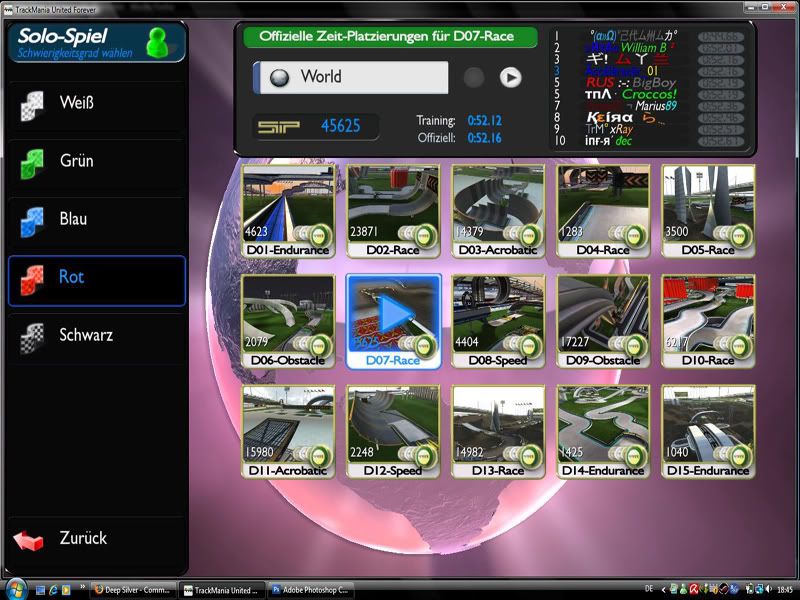
Task: Click the green player profile icon
Action: [158, 42]
